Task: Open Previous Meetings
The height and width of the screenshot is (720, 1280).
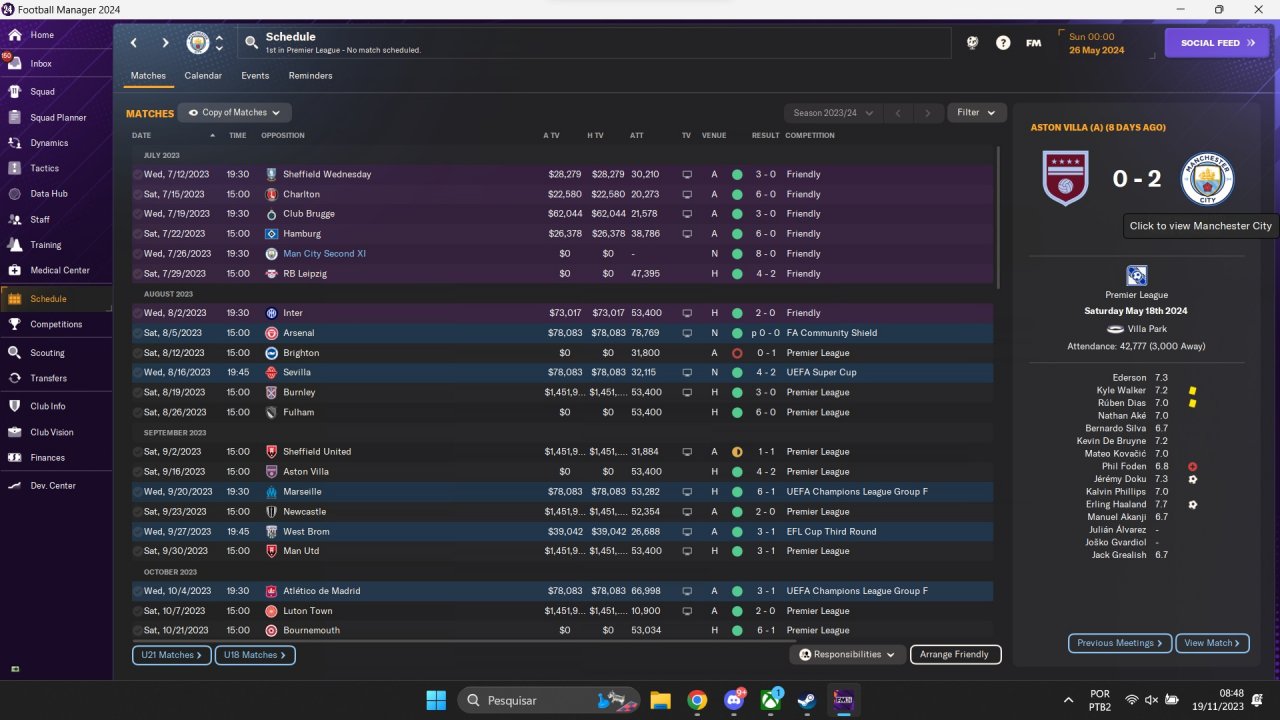Action: click(1120, 643)
